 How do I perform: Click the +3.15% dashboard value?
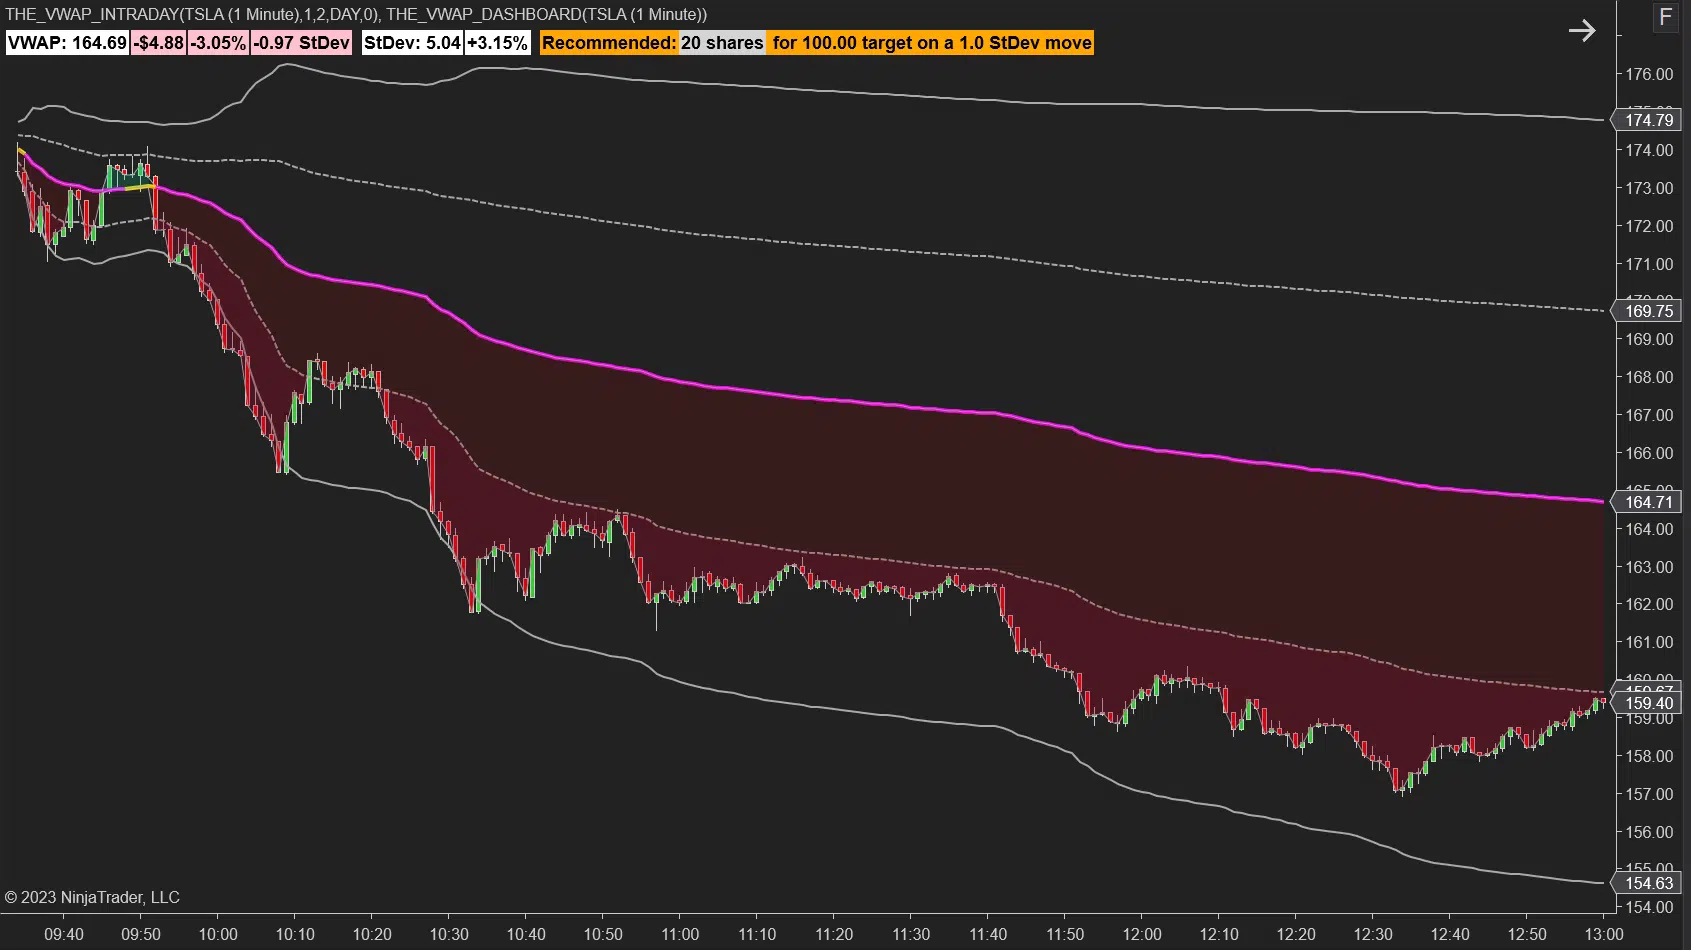[497, 43]
